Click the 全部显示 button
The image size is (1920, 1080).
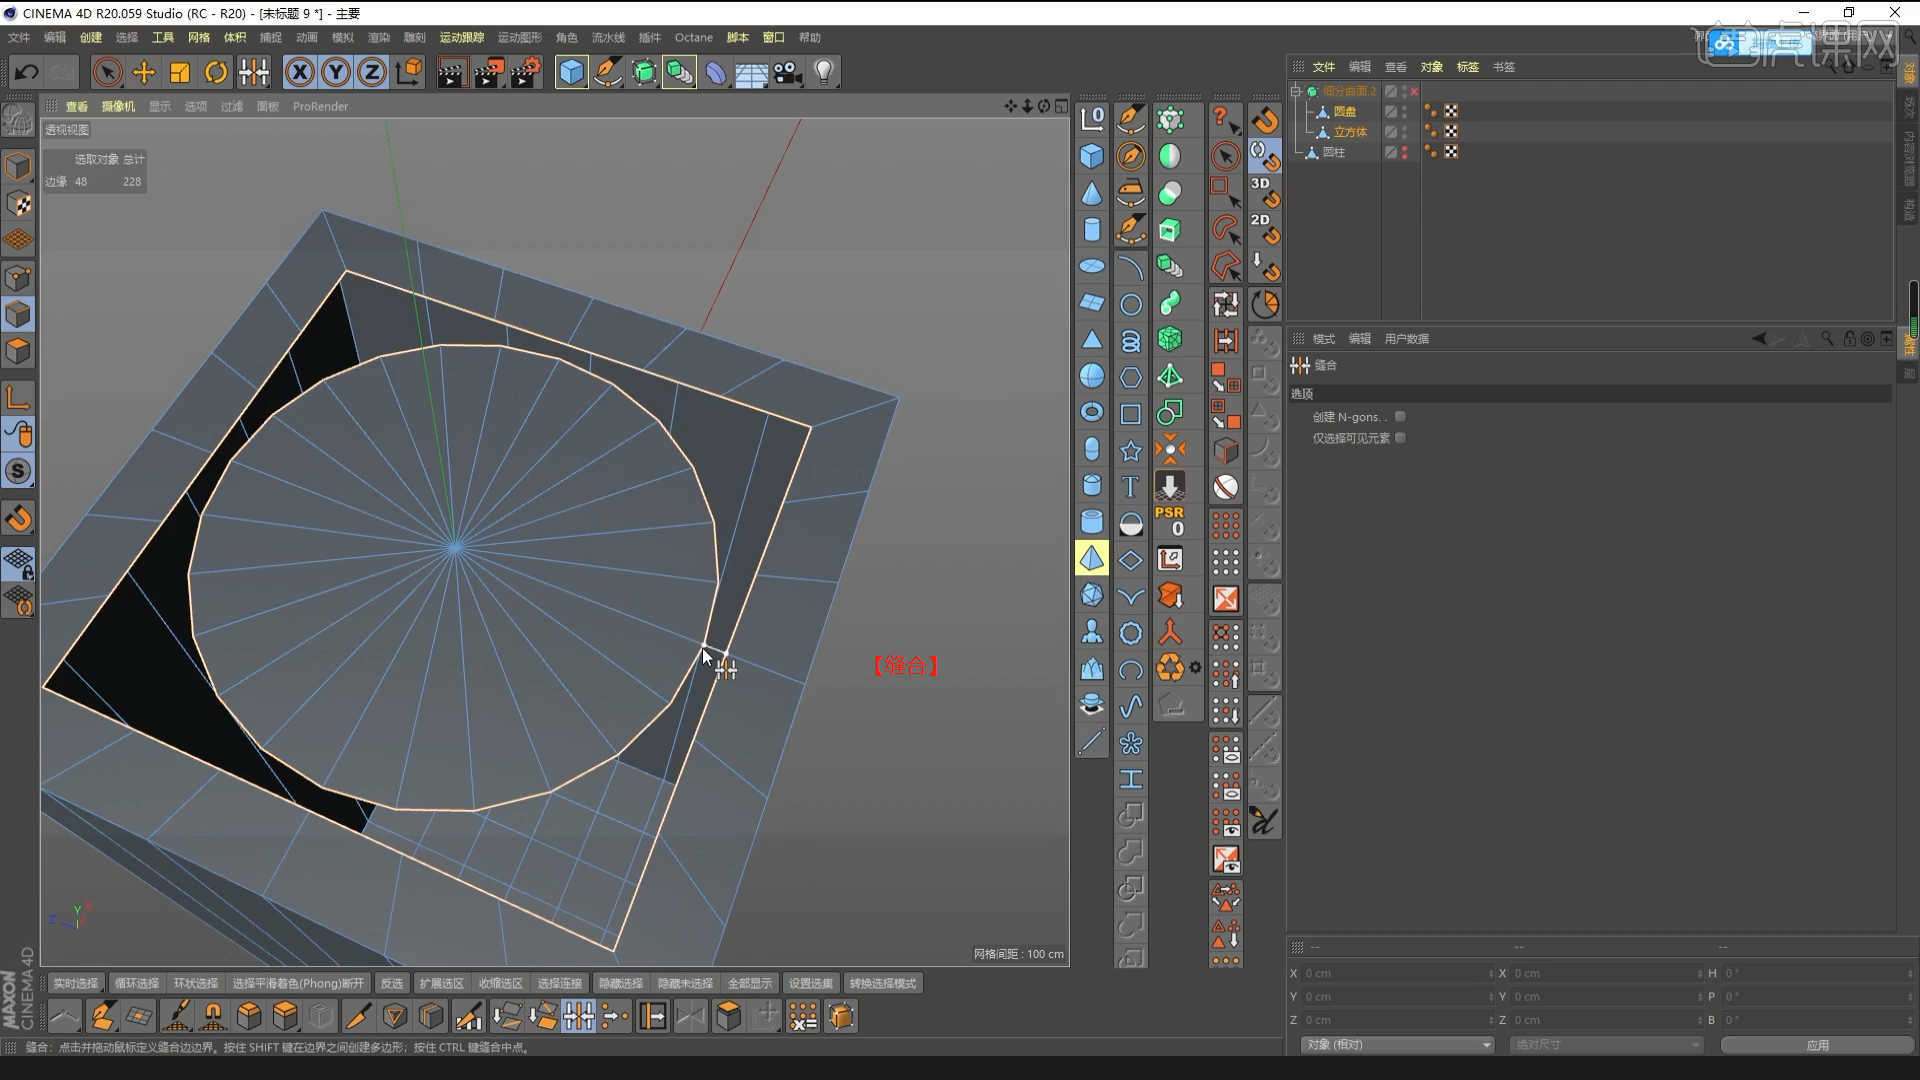tap(750, 983)
